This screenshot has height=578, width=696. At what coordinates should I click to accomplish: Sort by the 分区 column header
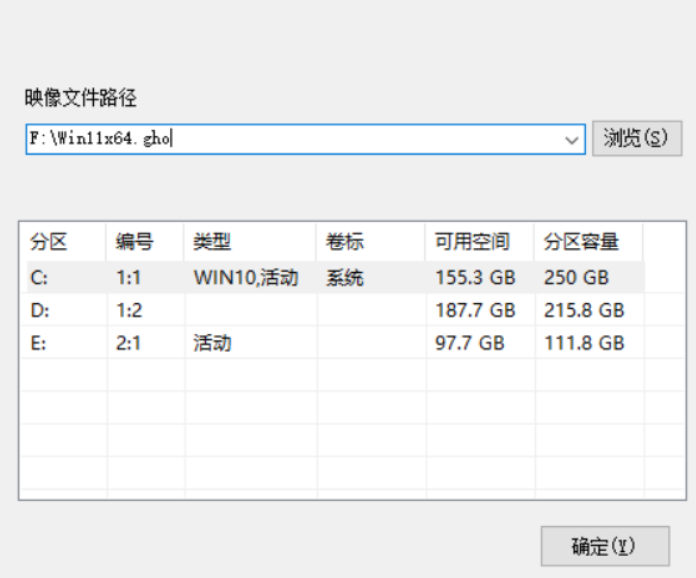tap(48, 242)
